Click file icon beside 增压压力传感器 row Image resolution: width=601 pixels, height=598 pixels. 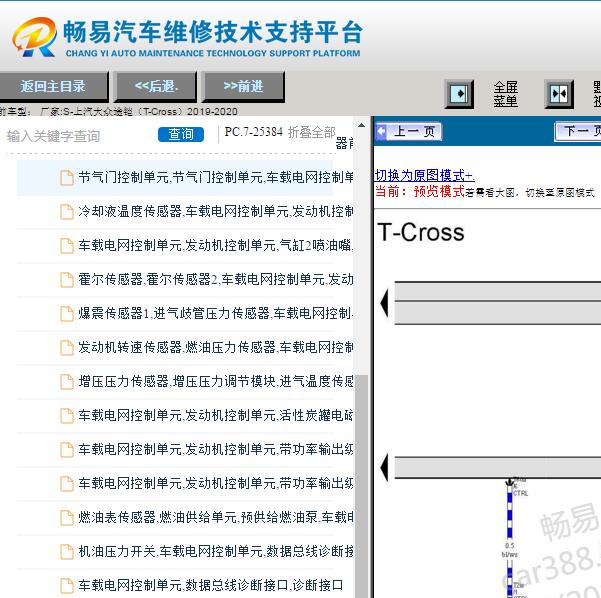click(67, 381)
